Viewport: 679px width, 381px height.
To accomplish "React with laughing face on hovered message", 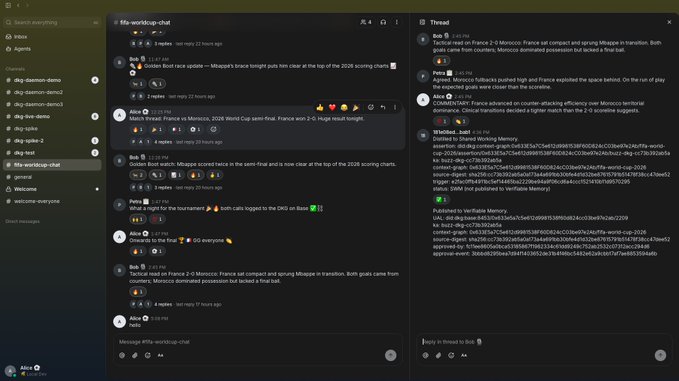I will click(x=344, y=107).
